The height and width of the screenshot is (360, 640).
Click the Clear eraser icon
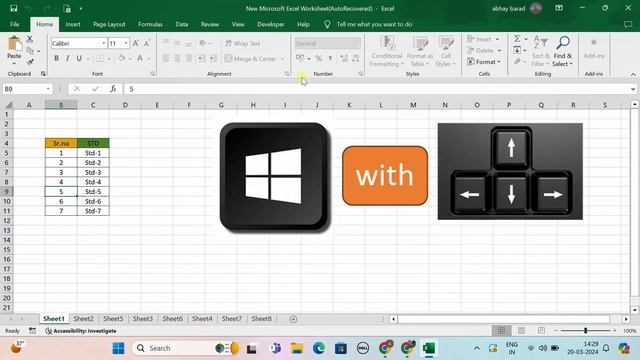click(x=517, y=62)
